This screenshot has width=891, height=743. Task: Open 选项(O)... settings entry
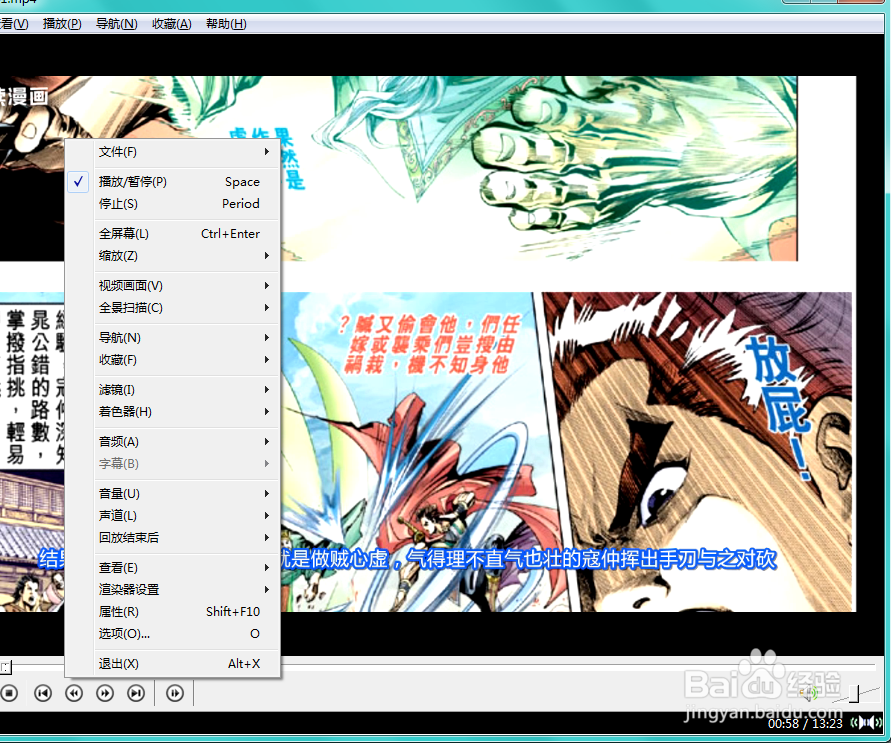[173, 633]
